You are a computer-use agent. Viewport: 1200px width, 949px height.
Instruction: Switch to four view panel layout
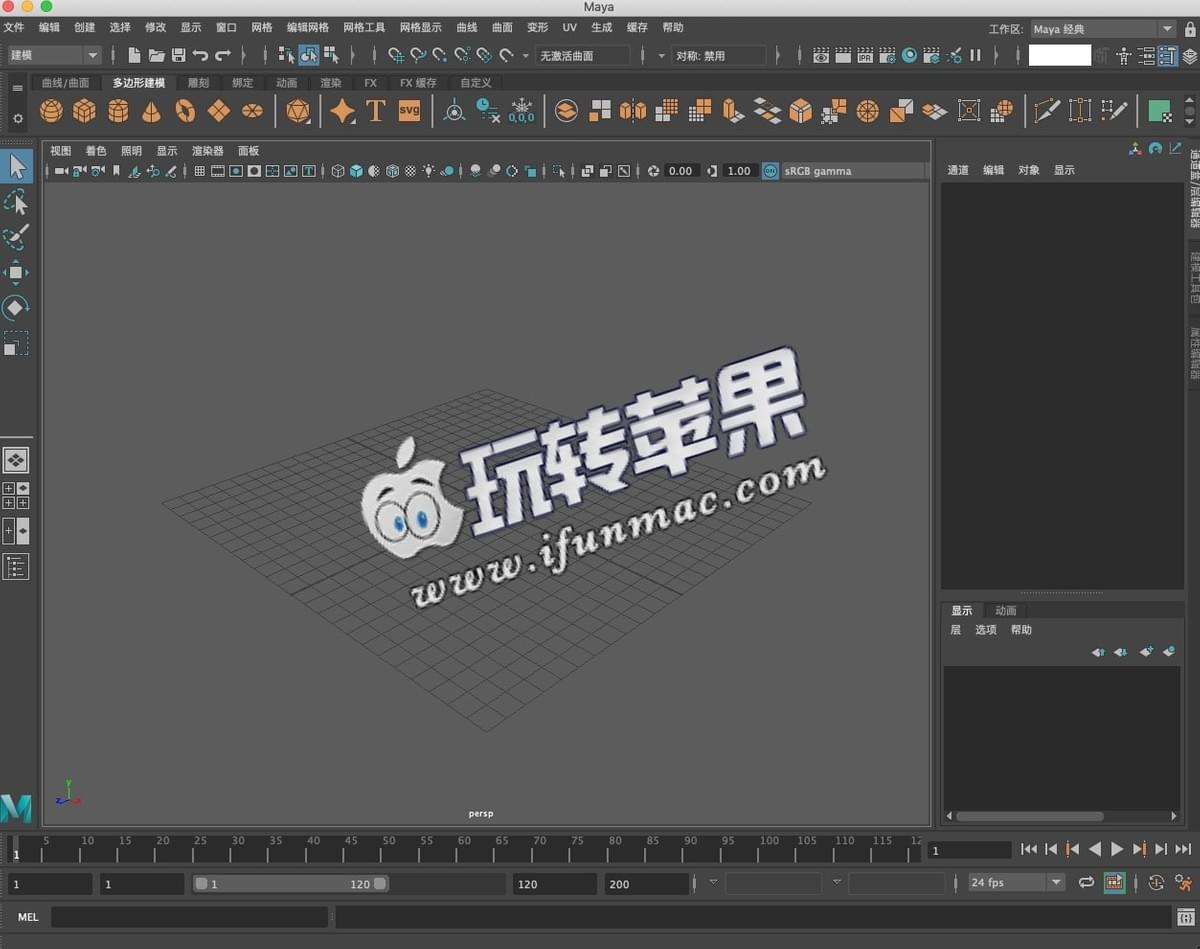pyautogui.click(x=16, y=495)
